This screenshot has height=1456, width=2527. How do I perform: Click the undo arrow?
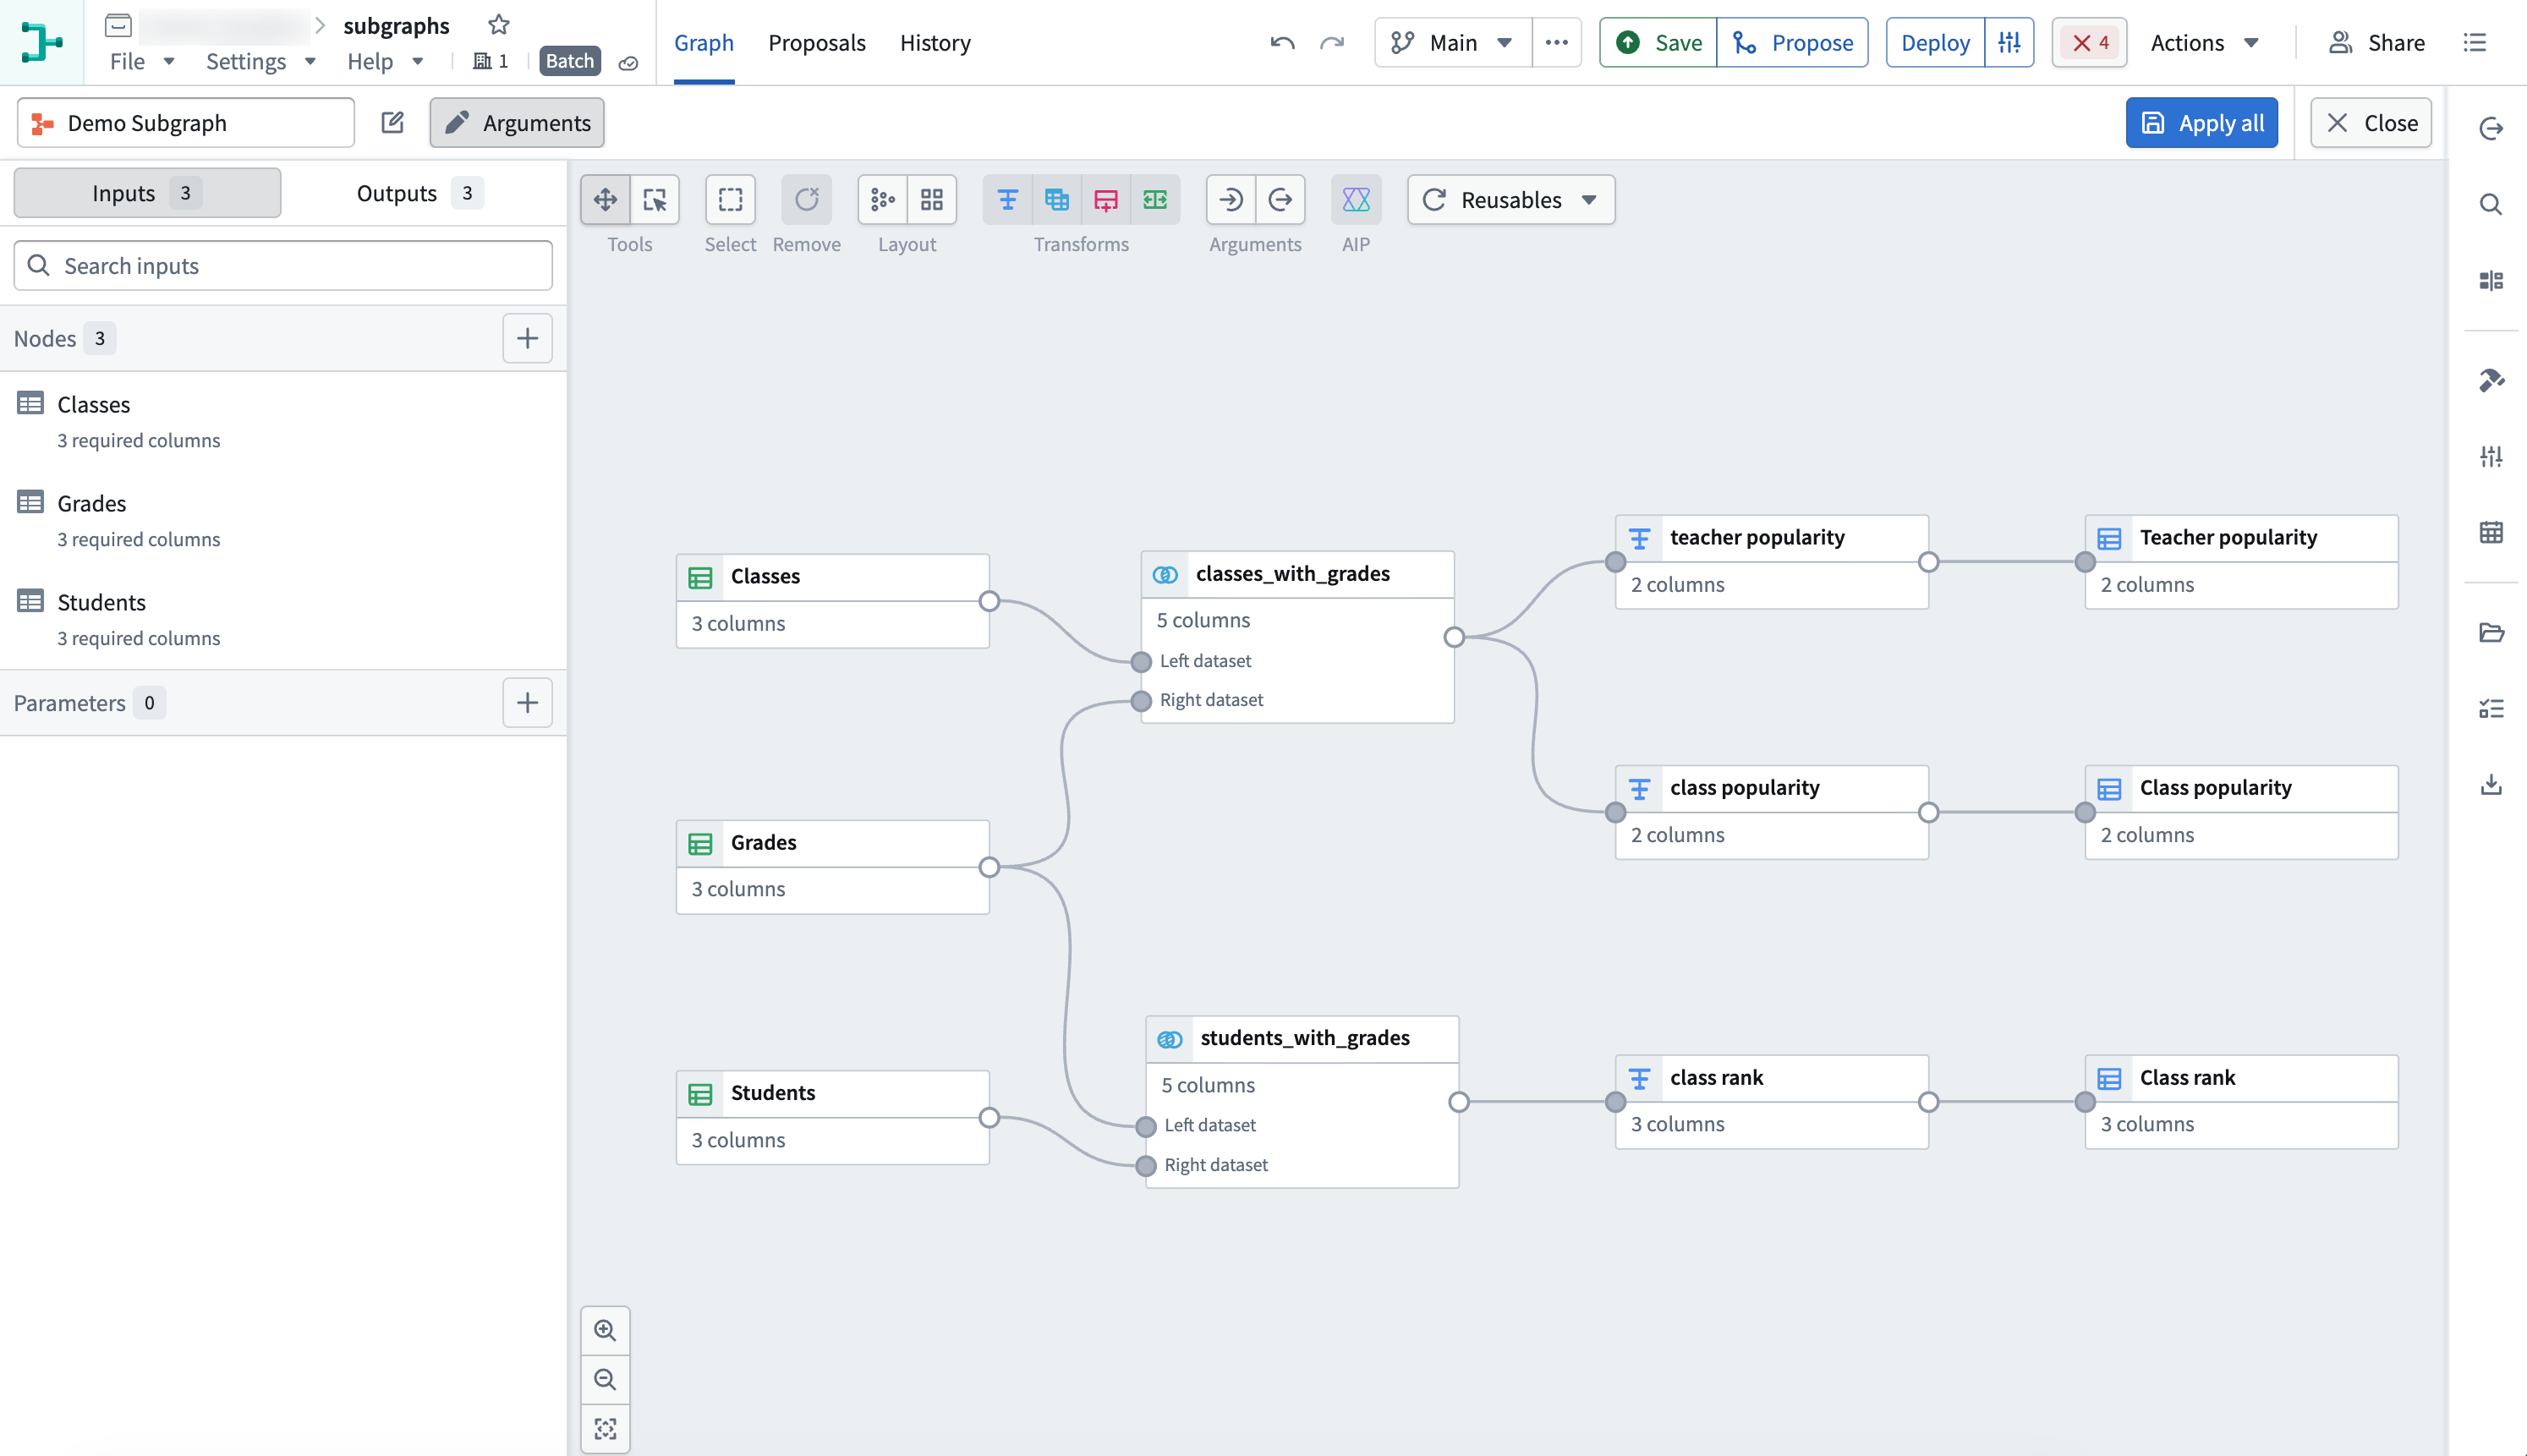1283,43
